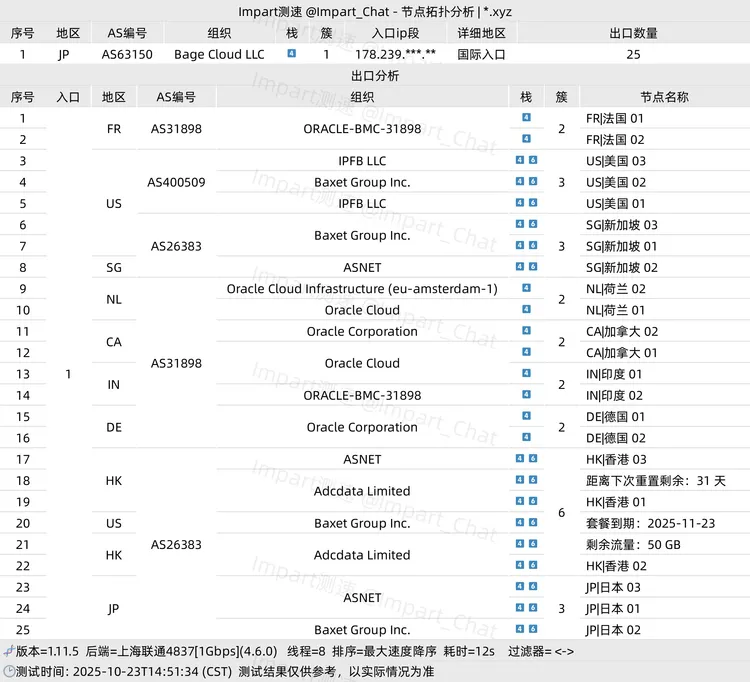The image size is (750, 682).
Task: Select the AS400509 AS number cell
Action: [176, 182]
